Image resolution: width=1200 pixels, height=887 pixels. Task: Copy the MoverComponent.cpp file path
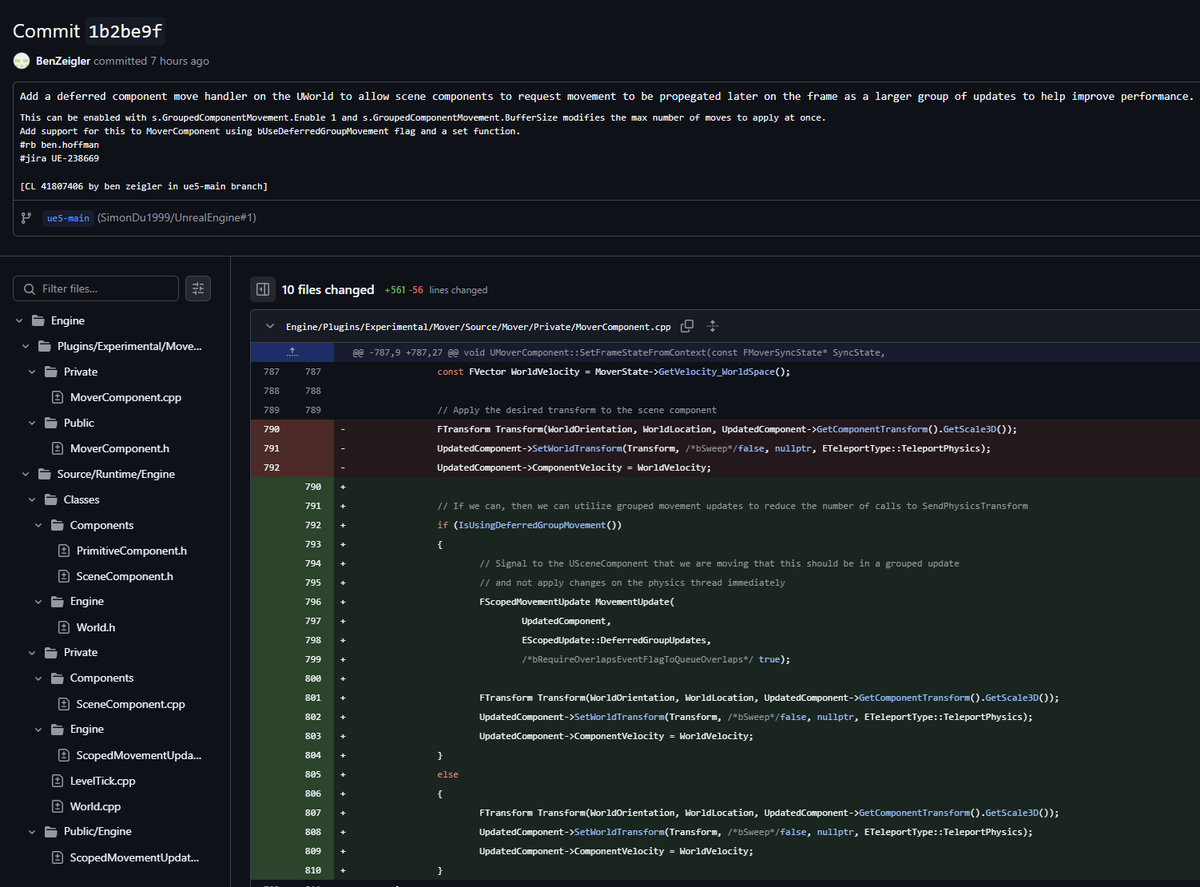click(687, 326)
